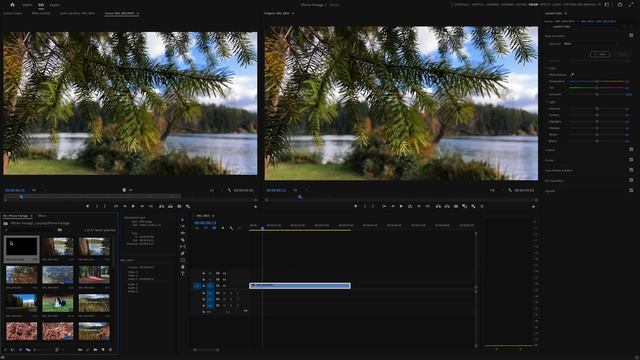Select the Hand tool

point(182,267)
